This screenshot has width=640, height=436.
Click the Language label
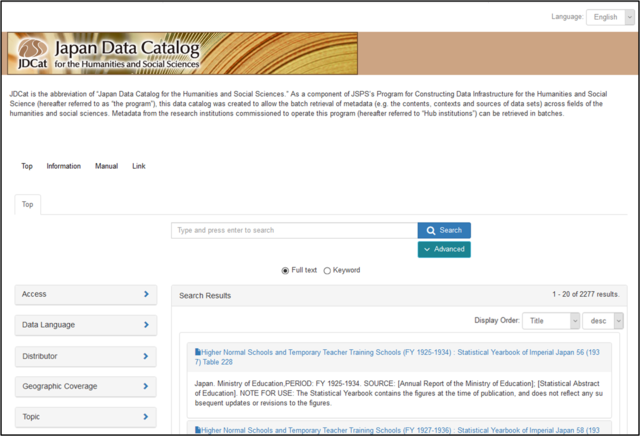coord(567,17)
